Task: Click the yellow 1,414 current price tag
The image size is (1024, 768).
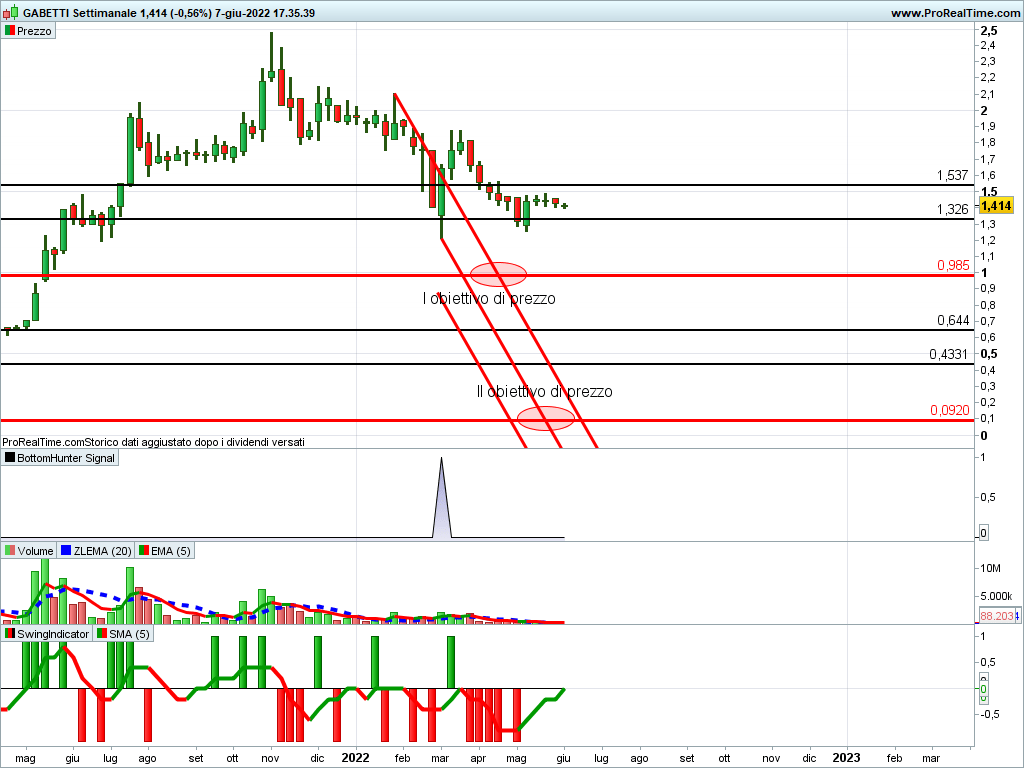Action: (997, 206)
